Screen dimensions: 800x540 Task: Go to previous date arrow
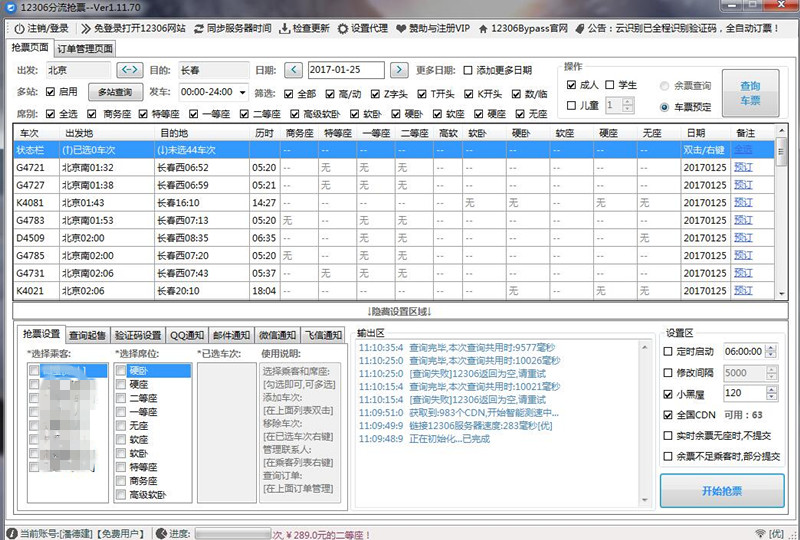coord(293,69)
